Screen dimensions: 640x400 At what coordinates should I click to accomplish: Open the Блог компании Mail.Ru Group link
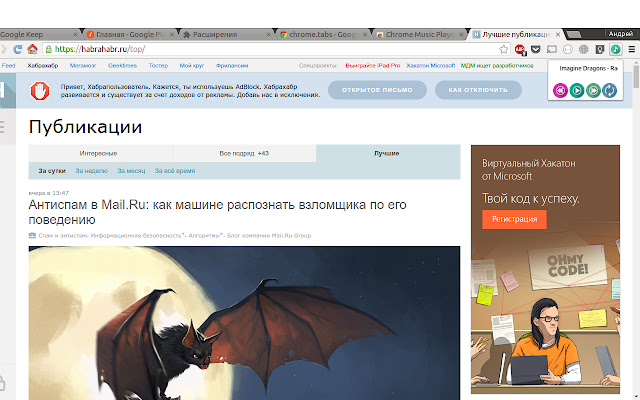pyautogui.click(x=269, y=236)
